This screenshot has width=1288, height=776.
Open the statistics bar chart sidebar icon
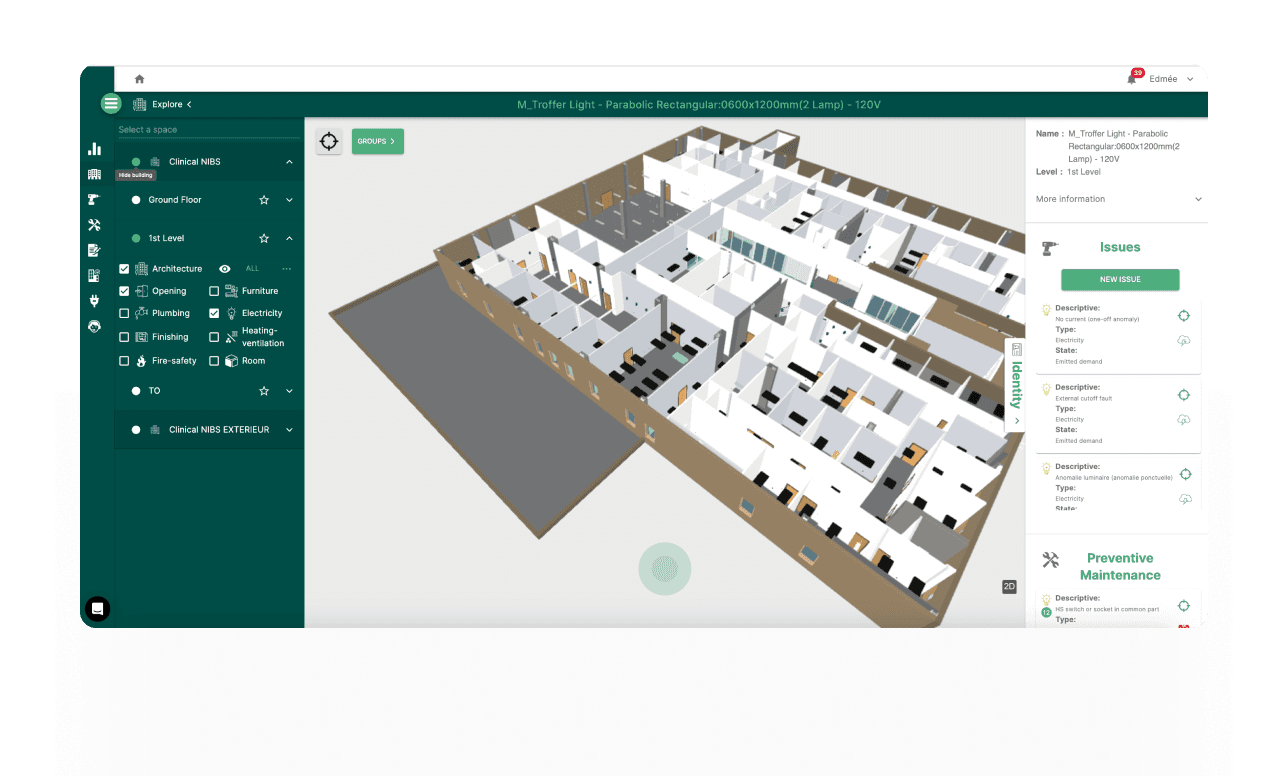click(x=95, y=149)
